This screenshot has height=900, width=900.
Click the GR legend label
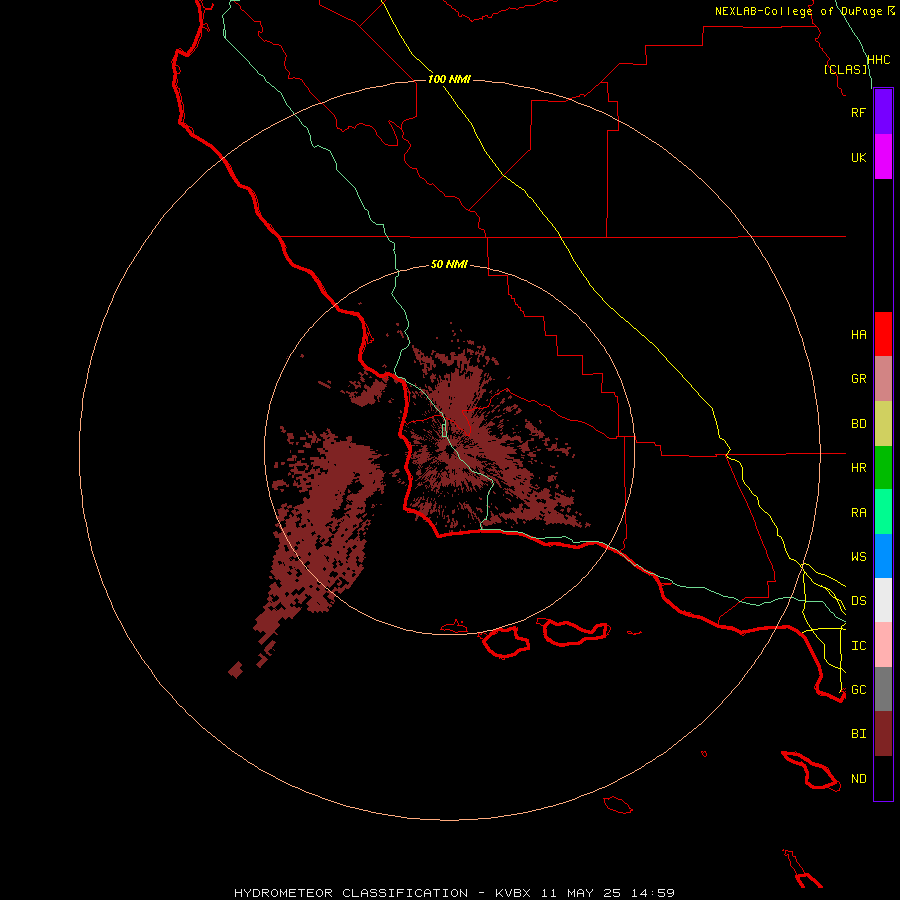(x=858, y=379)
